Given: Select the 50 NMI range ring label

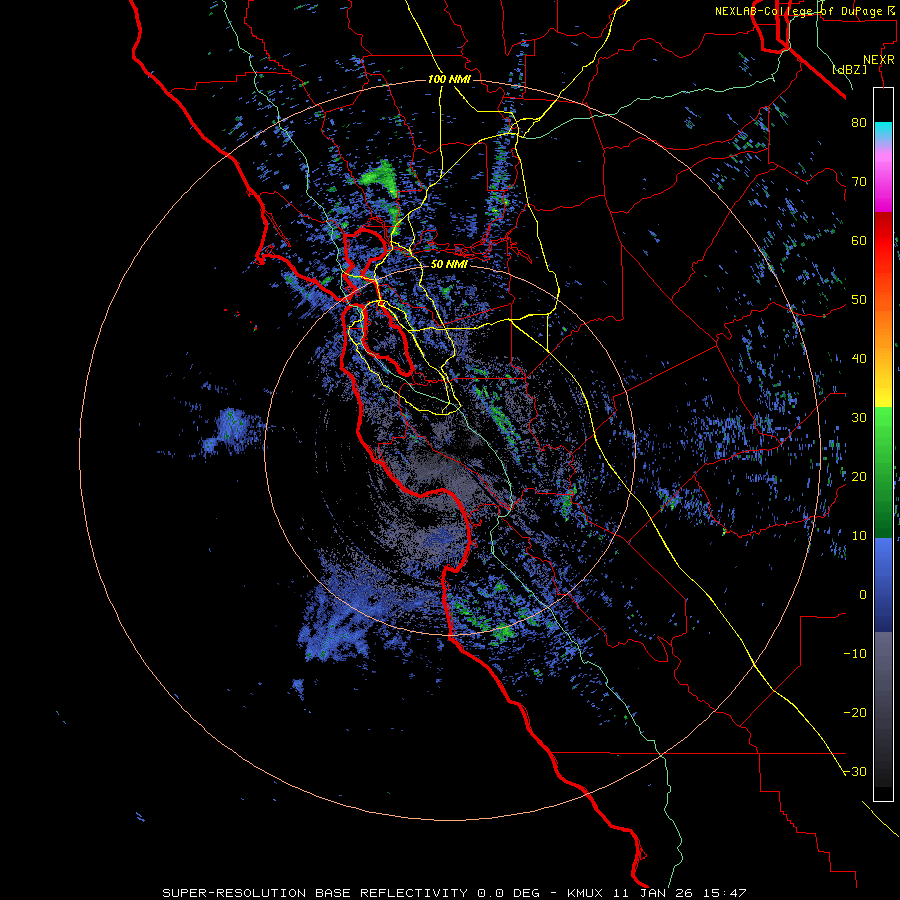Looking at the screenshot, I should (x=449, y=264).
